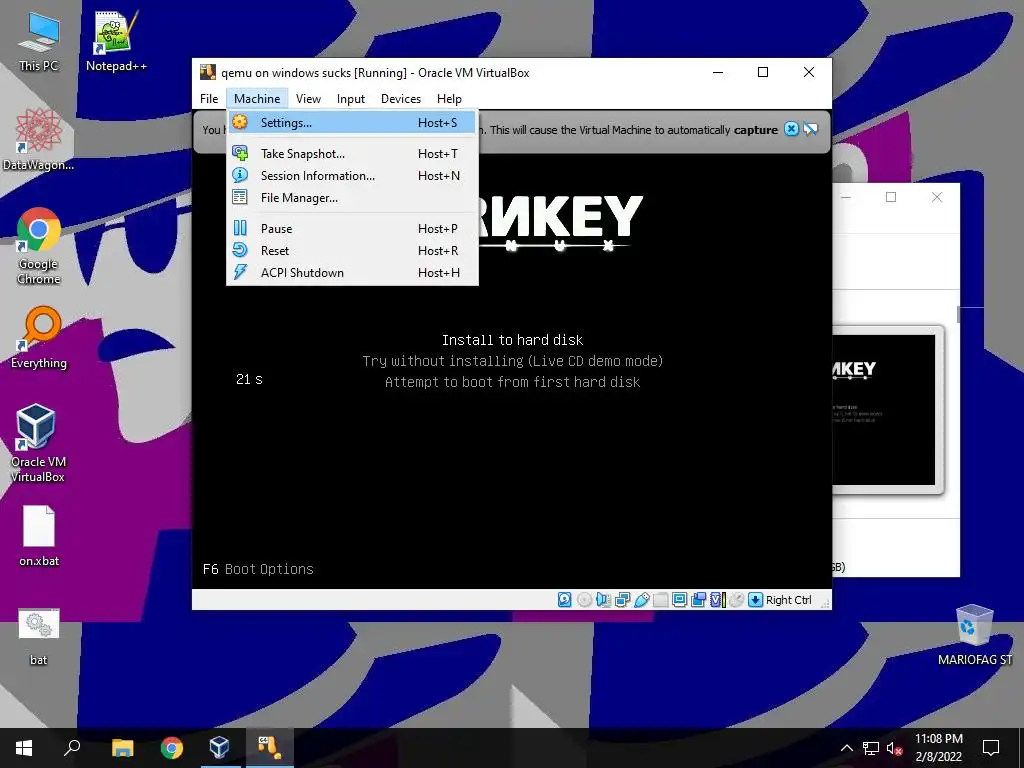This screenshot has width=1024, height=768.
Task: Click the USB devices status icon
Action: pyautogui.click(x=641, y=600)
